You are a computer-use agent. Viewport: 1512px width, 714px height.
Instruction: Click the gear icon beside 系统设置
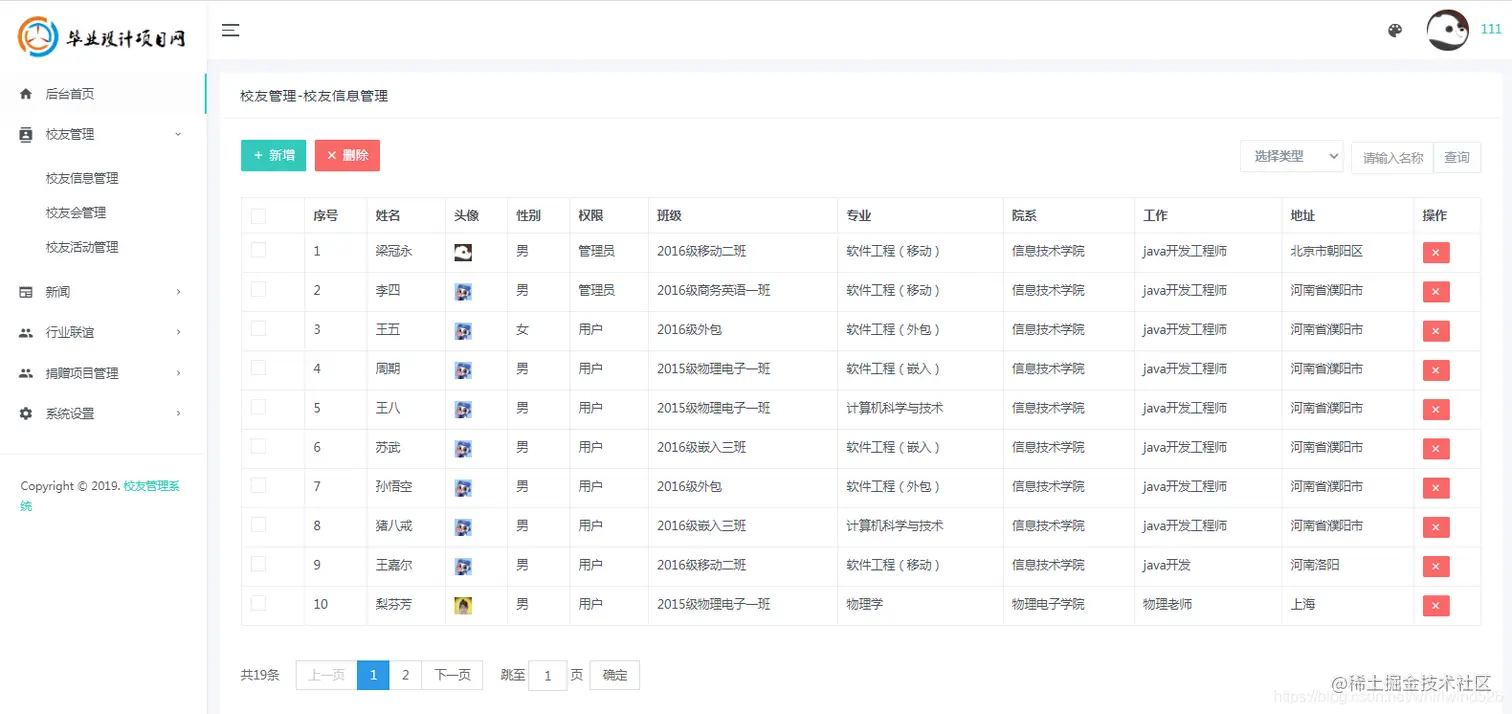coord(26,413)
